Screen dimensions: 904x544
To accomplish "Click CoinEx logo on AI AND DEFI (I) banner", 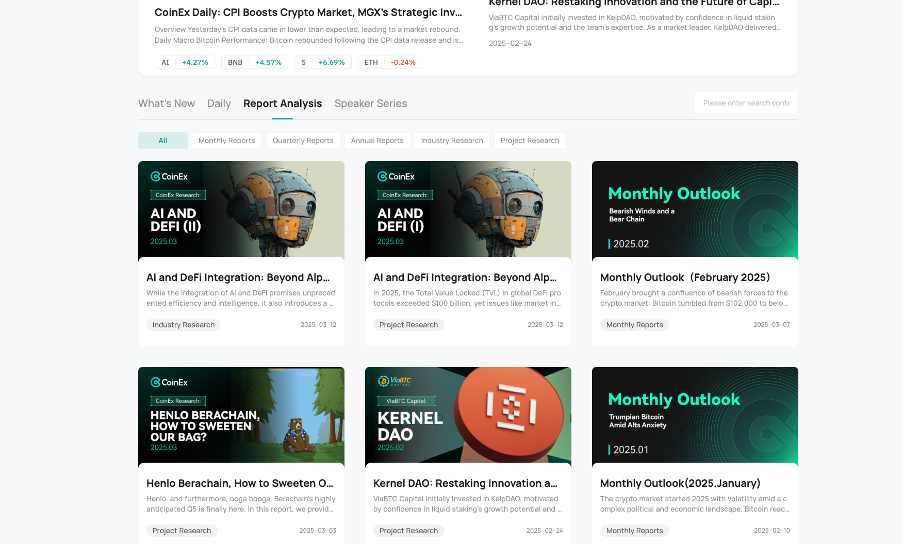I will coord(396,176).
